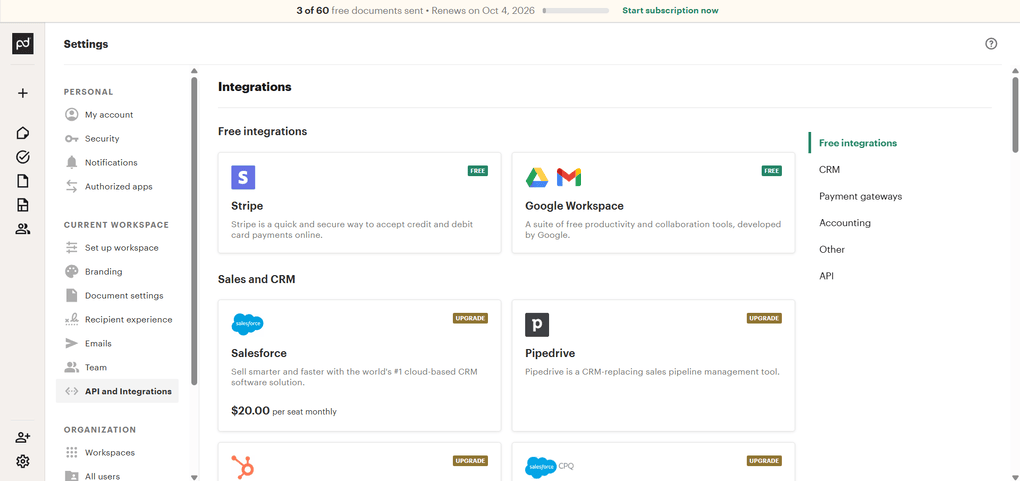This screenshot has height=481, width=1020.
Task: Click the Team people icon
Action: (x=72, y=368)
